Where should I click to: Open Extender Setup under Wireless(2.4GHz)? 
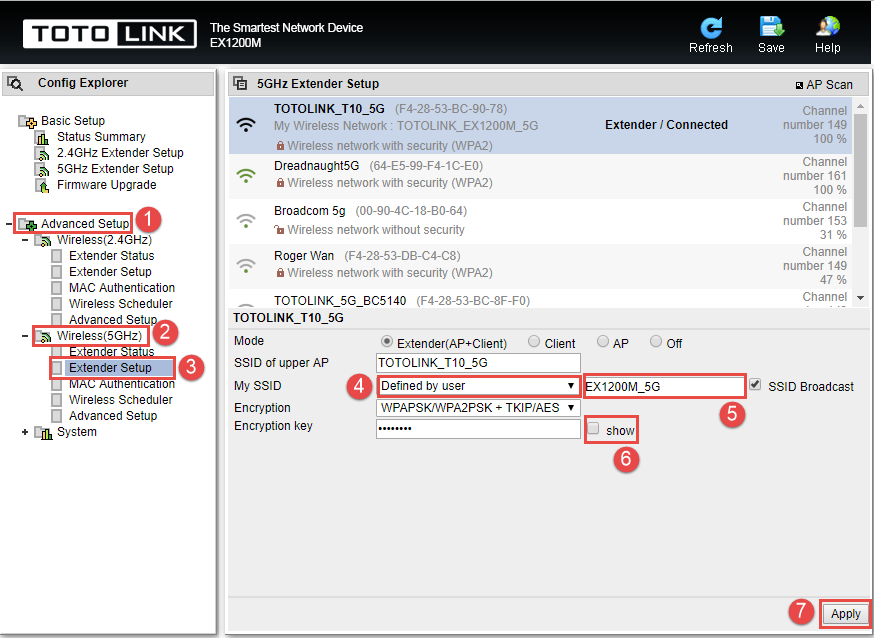(x=110, y=272)
